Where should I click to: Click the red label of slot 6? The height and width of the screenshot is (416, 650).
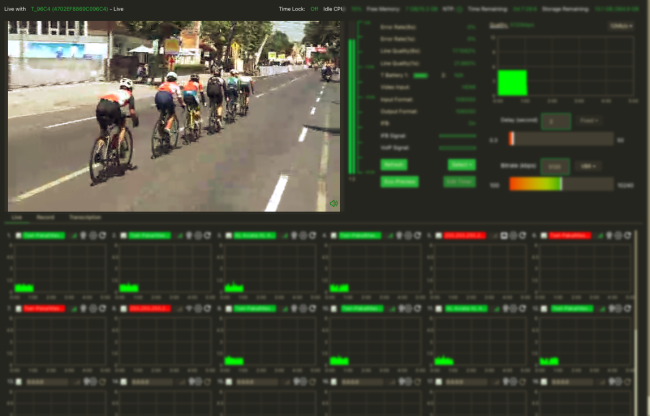pyautogui.click(x=570, y=235)
